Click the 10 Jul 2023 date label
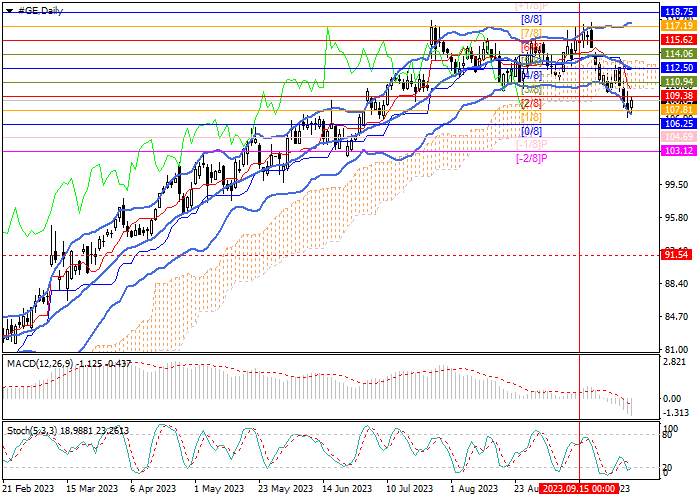 pyautogui.click(x=410, y=488)
